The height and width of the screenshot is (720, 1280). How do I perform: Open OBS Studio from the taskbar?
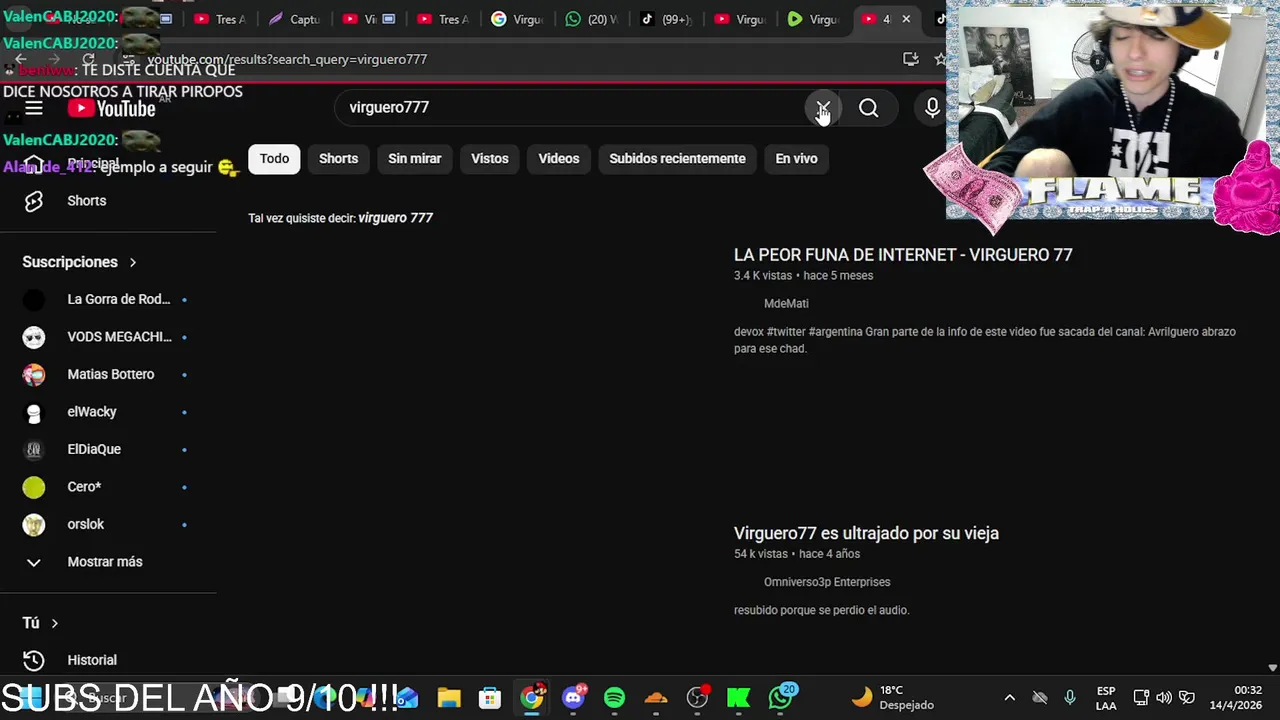697,697
